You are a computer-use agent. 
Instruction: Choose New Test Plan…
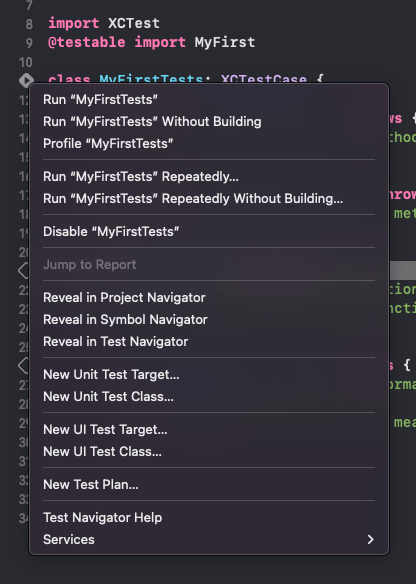tap(209, 485)
